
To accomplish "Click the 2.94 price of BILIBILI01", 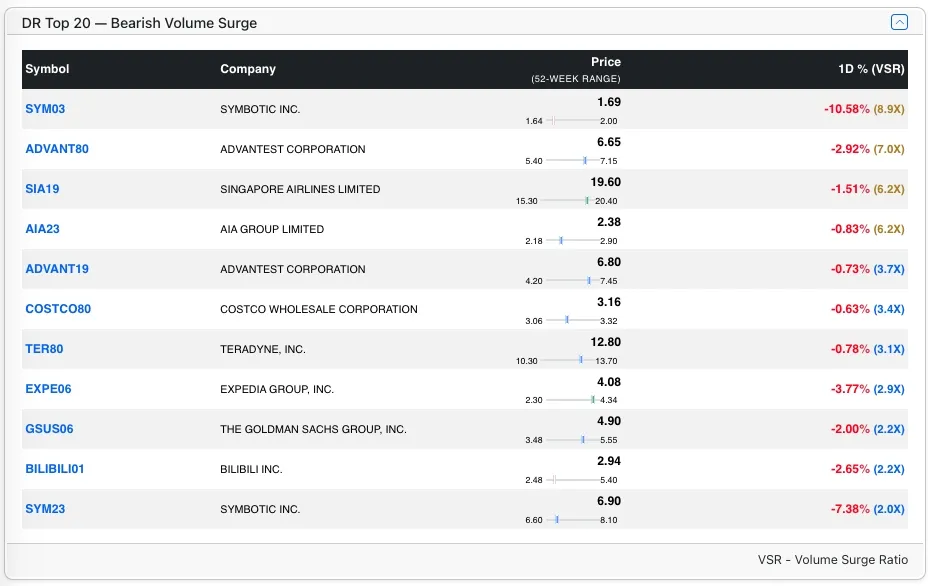I will 609,461.
